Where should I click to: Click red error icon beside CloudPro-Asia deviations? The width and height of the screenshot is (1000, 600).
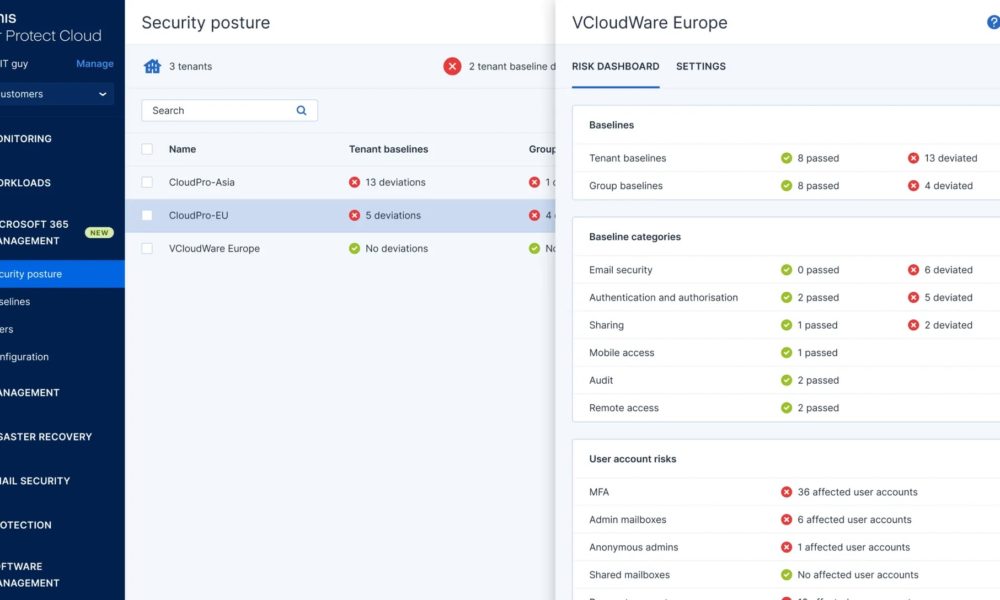[x=354, y=183]
